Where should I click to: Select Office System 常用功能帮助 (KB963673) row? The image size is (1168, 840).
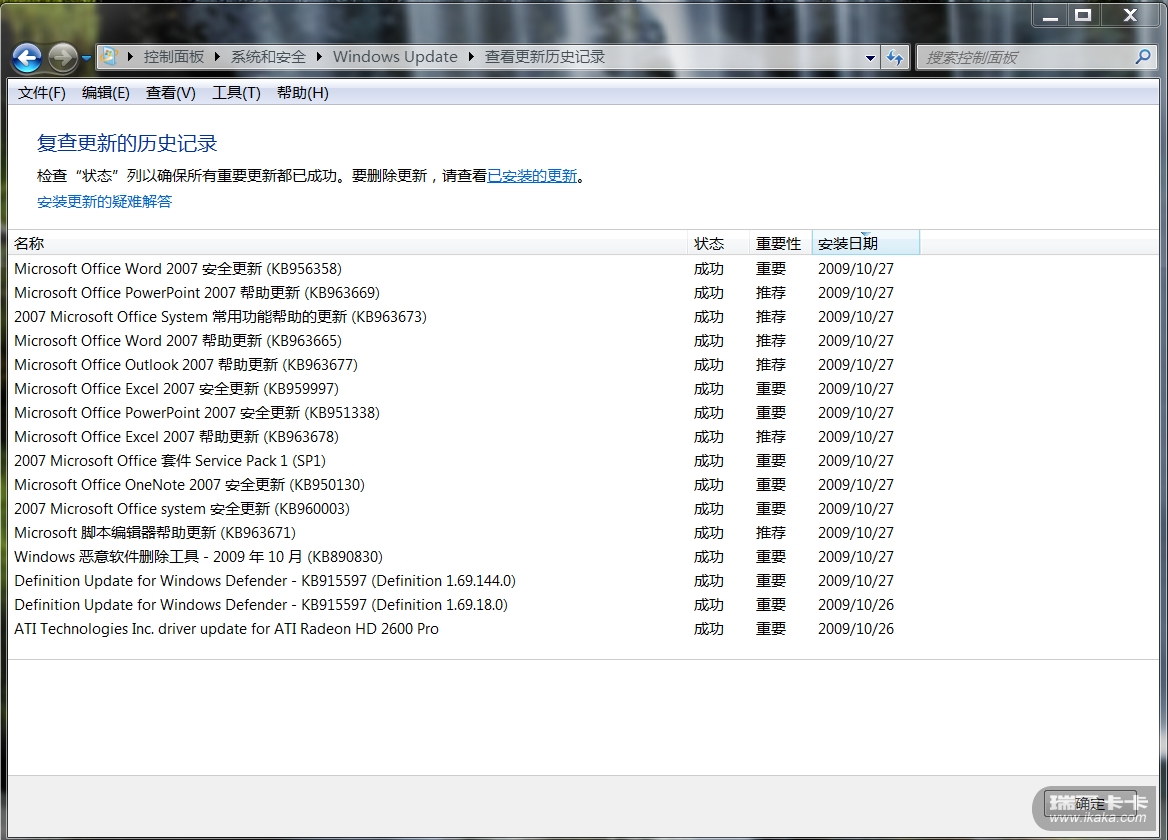[465, 316]
